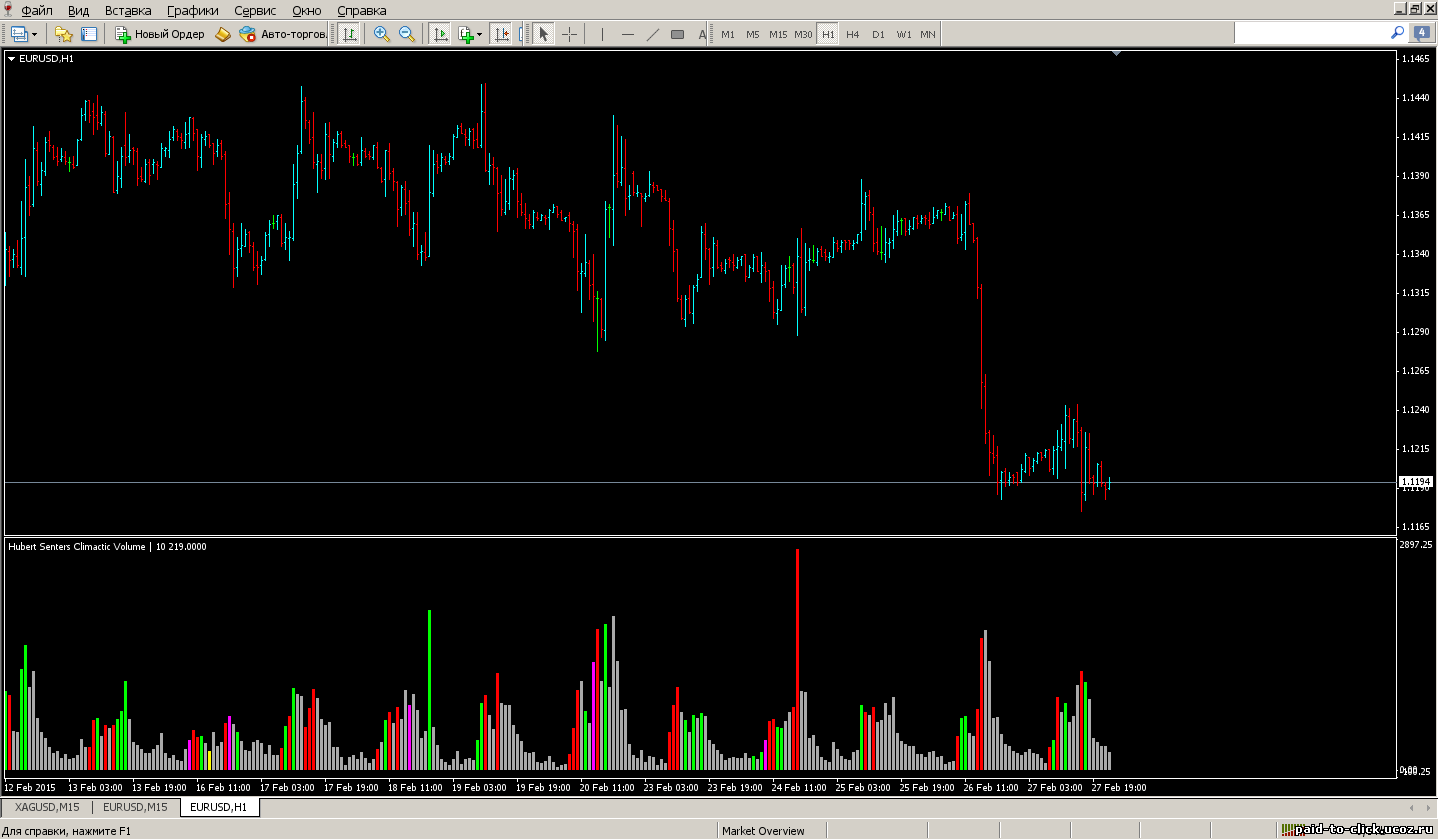Click the tab scroll left arrow
Viewport: 1438px width, 839px height.
point(1411,807)
